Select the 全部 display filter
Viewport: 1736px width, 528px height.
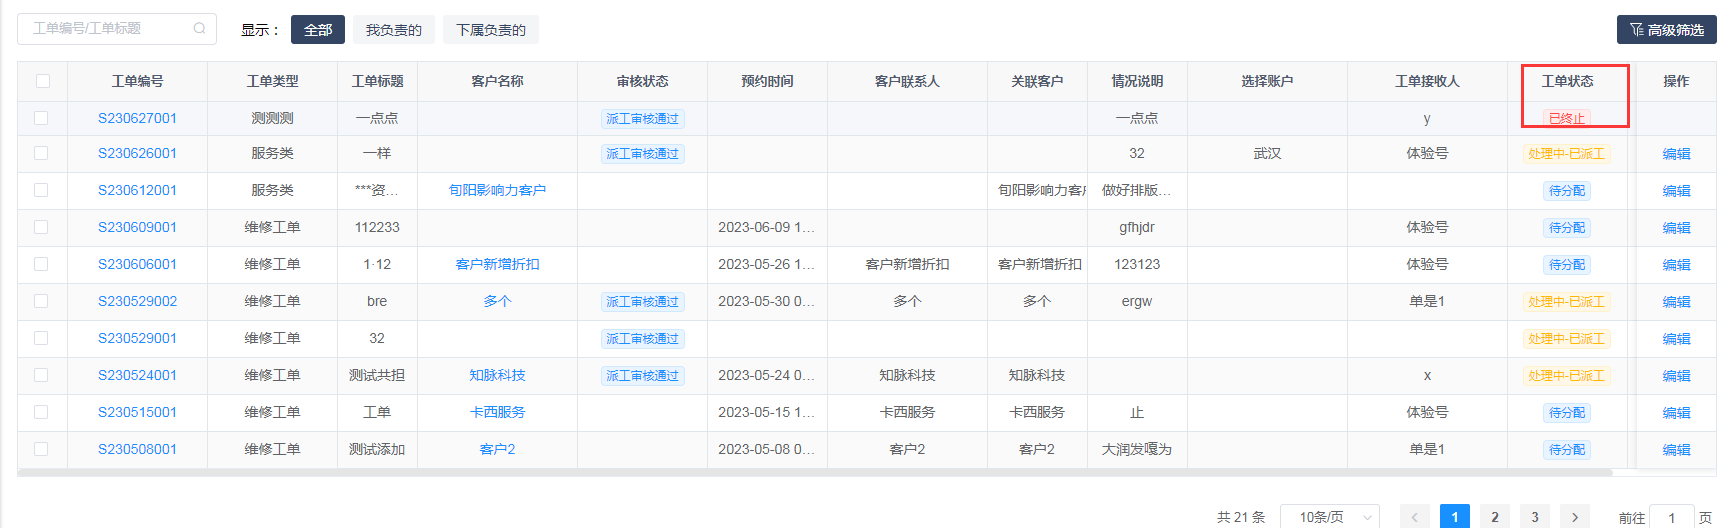click(318, 30)
